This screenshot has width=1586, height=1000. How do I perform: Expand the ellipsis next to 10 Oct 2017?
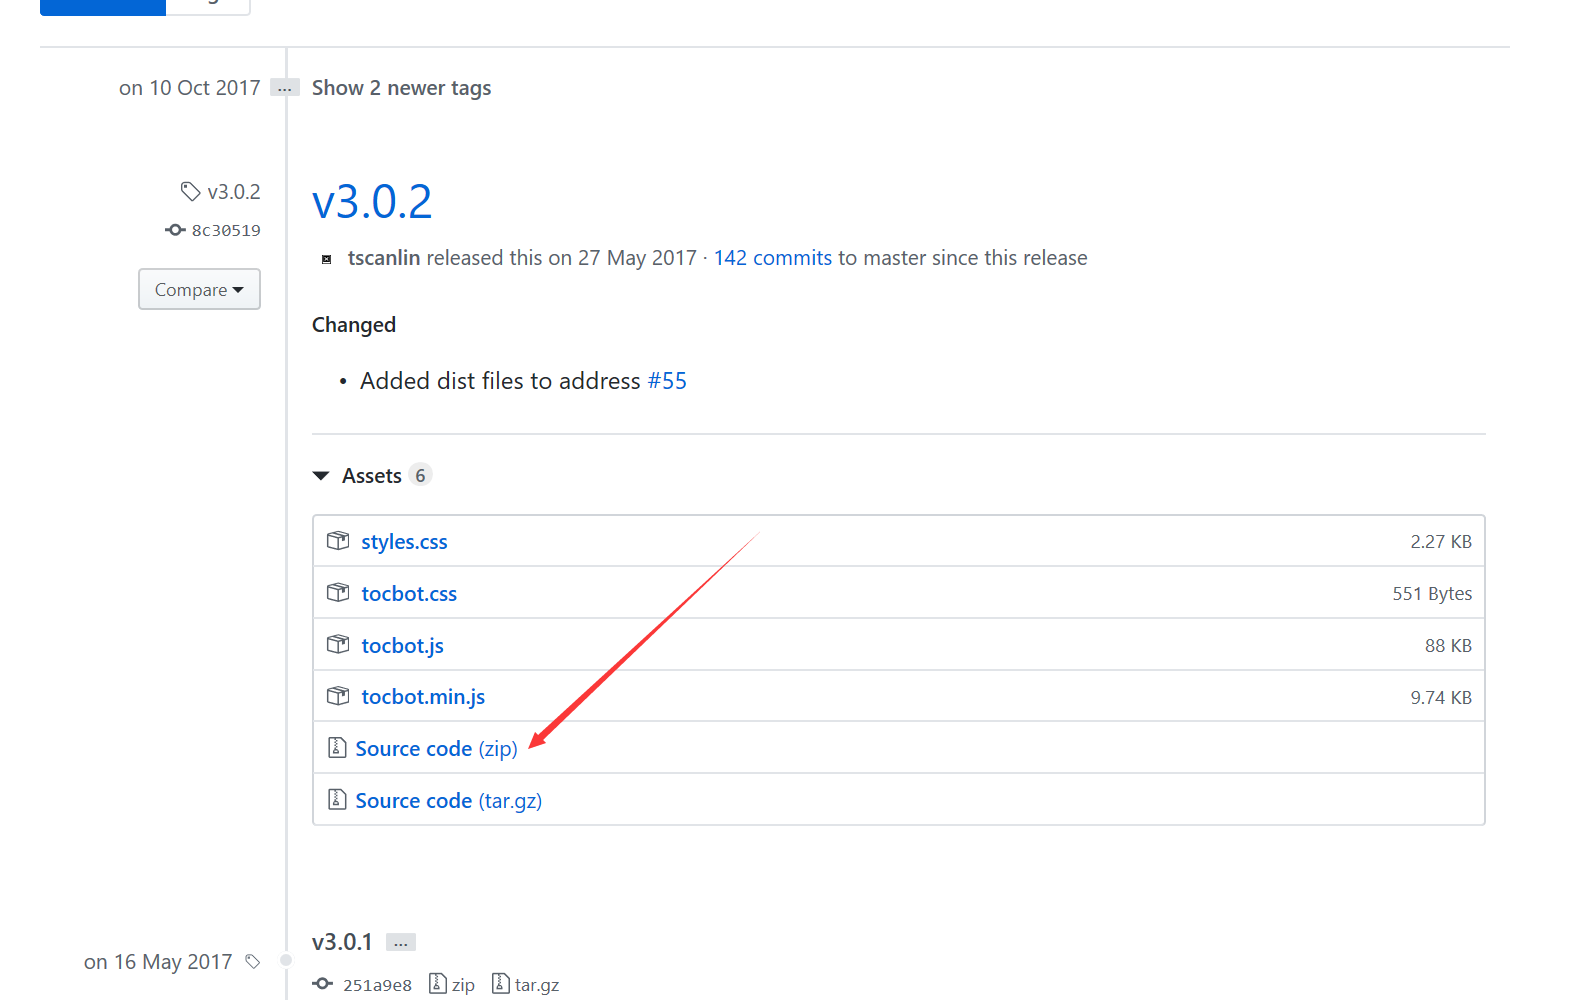285,88
